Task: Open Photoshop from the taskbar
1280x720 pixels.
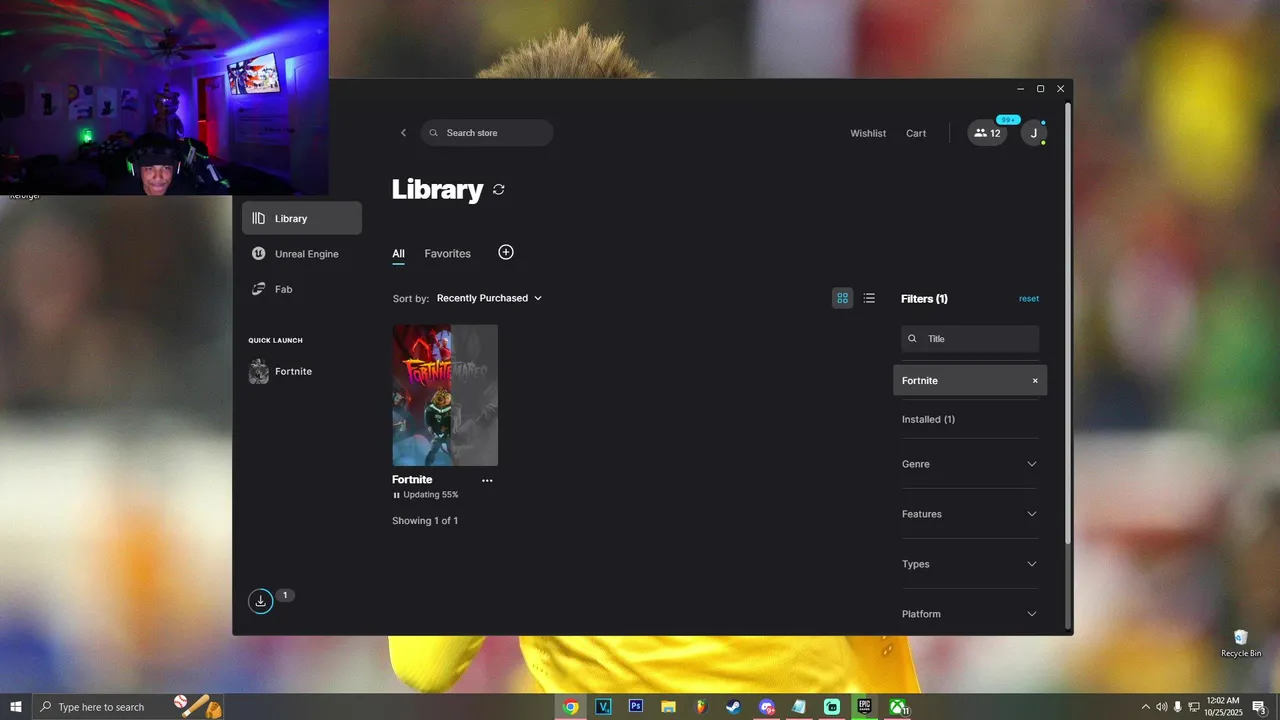Action: [x=635, y=707]
